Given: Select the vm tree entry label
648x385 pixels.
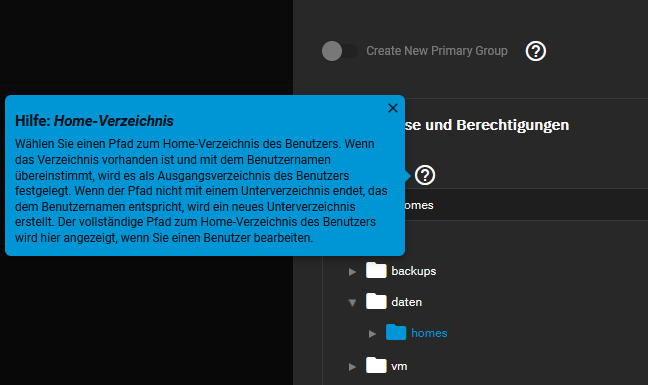Looking at the screenshot, I should point(399,366).
